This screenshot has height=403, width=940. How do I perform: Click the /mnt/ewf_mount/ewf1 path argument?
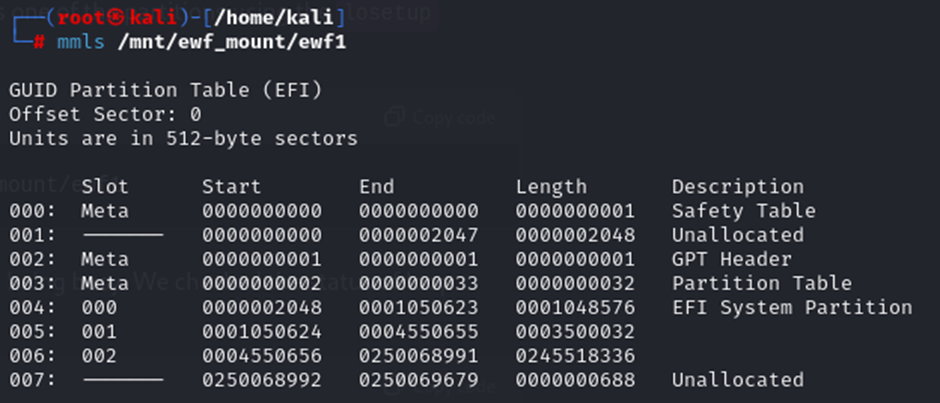click(232, 43)
